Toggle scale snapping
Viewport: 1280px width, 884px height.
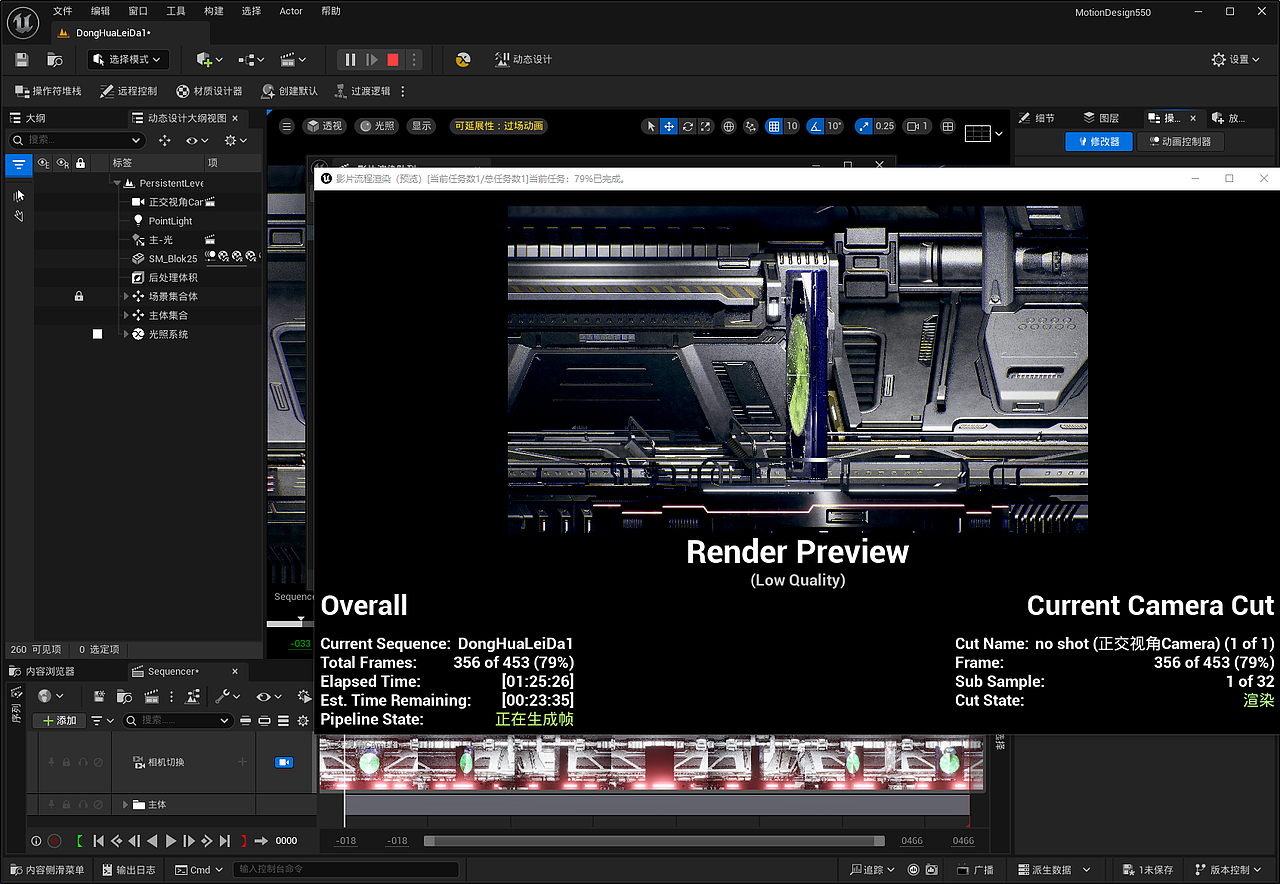tap(864, 127)
